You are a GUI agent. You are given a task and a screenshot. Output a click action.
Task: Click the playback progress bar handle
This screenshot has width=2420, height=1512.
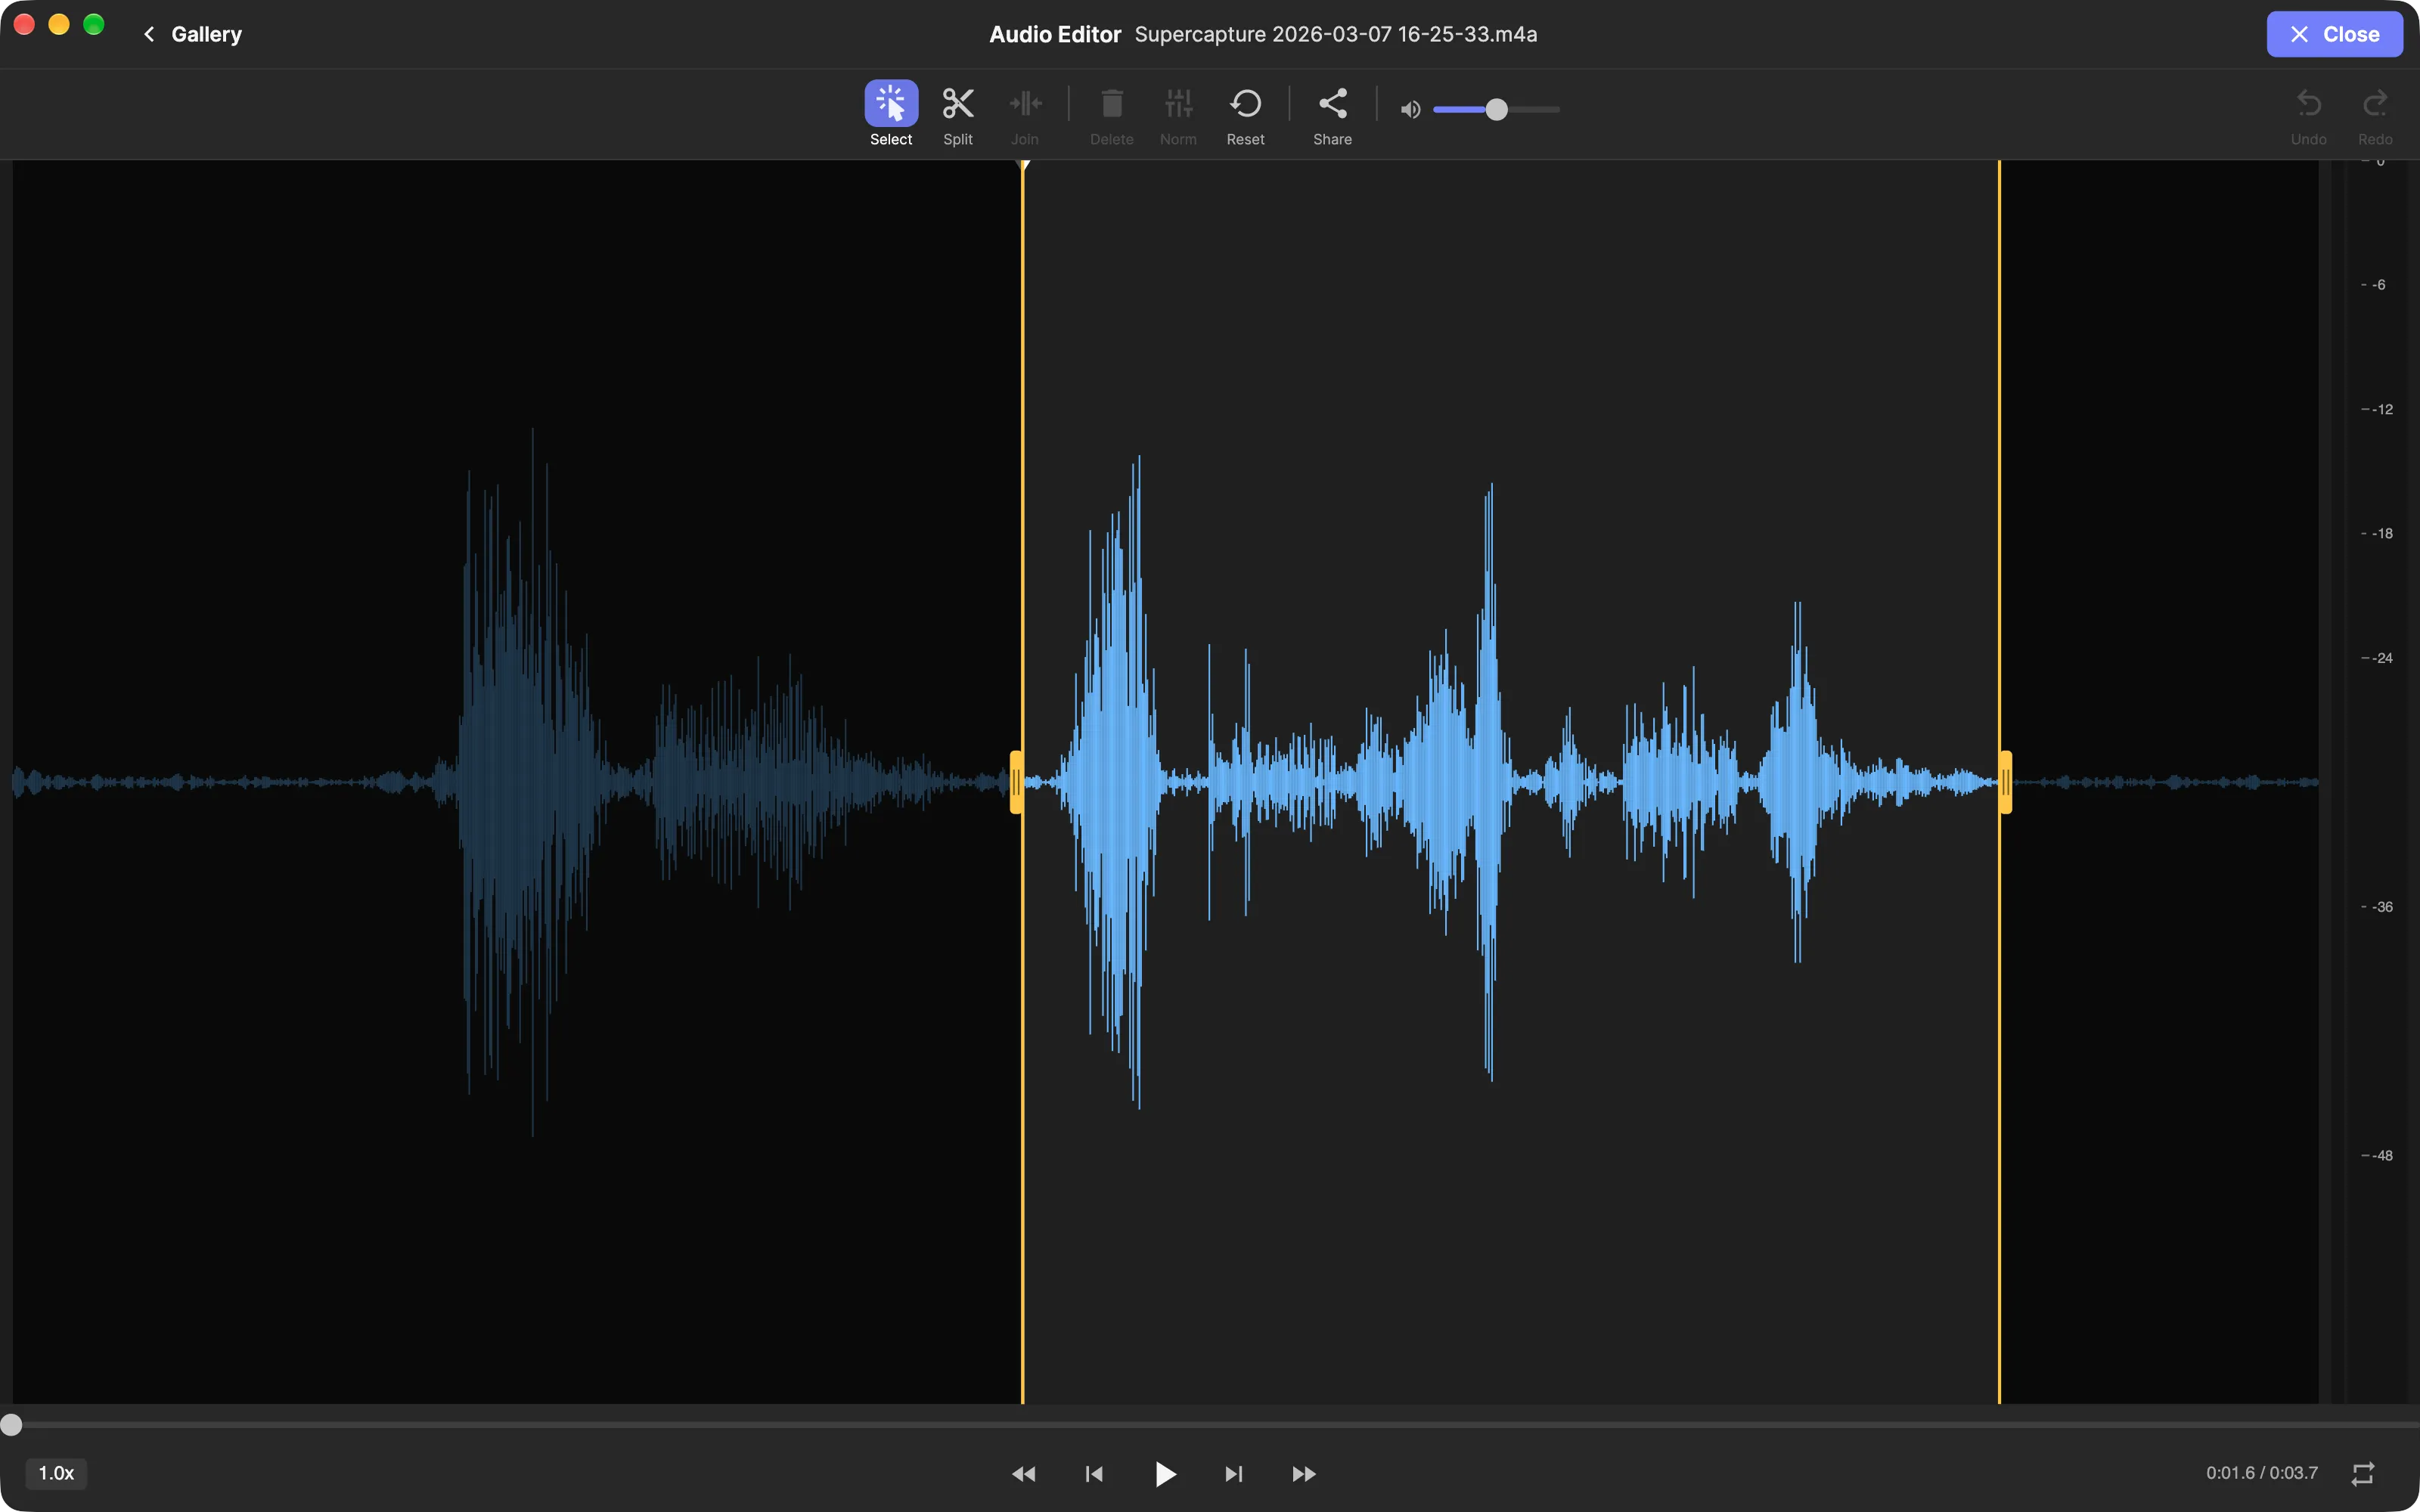click(x=11, y=1425)
